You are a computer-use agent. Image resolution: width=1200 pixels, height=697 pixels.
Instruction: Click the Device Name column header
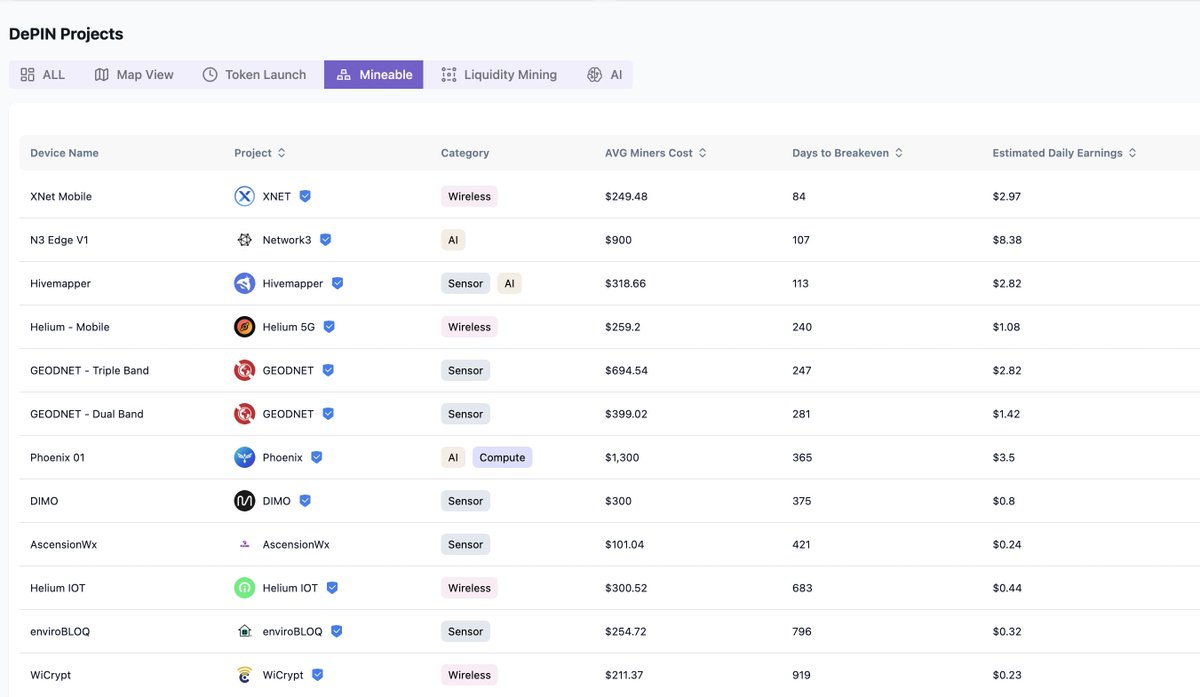(64, 153)
